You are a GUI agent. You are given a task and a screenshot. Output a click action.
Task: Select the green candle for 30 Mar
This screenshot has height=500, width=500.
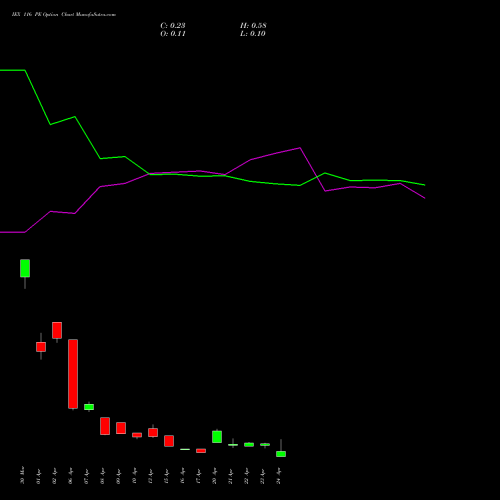(25, 268)
